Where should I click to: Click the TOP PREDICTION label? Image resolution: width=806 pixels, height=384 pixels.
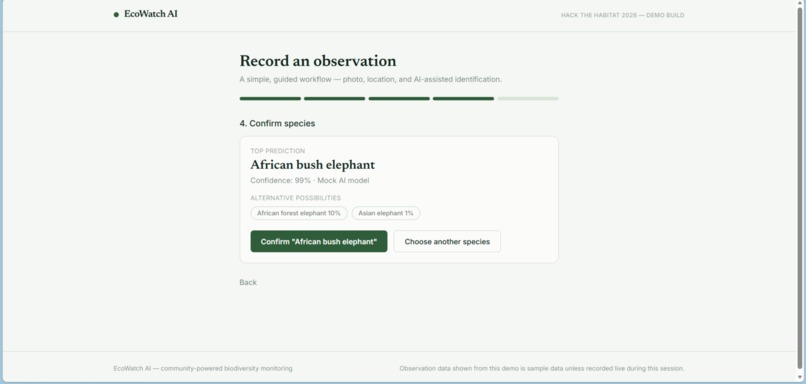click(x=278, y=151)
